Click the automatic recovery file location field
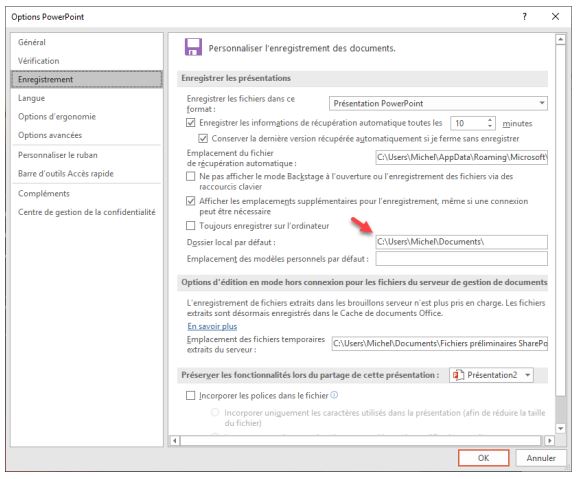579x479 pixels. tap(462, 157)
